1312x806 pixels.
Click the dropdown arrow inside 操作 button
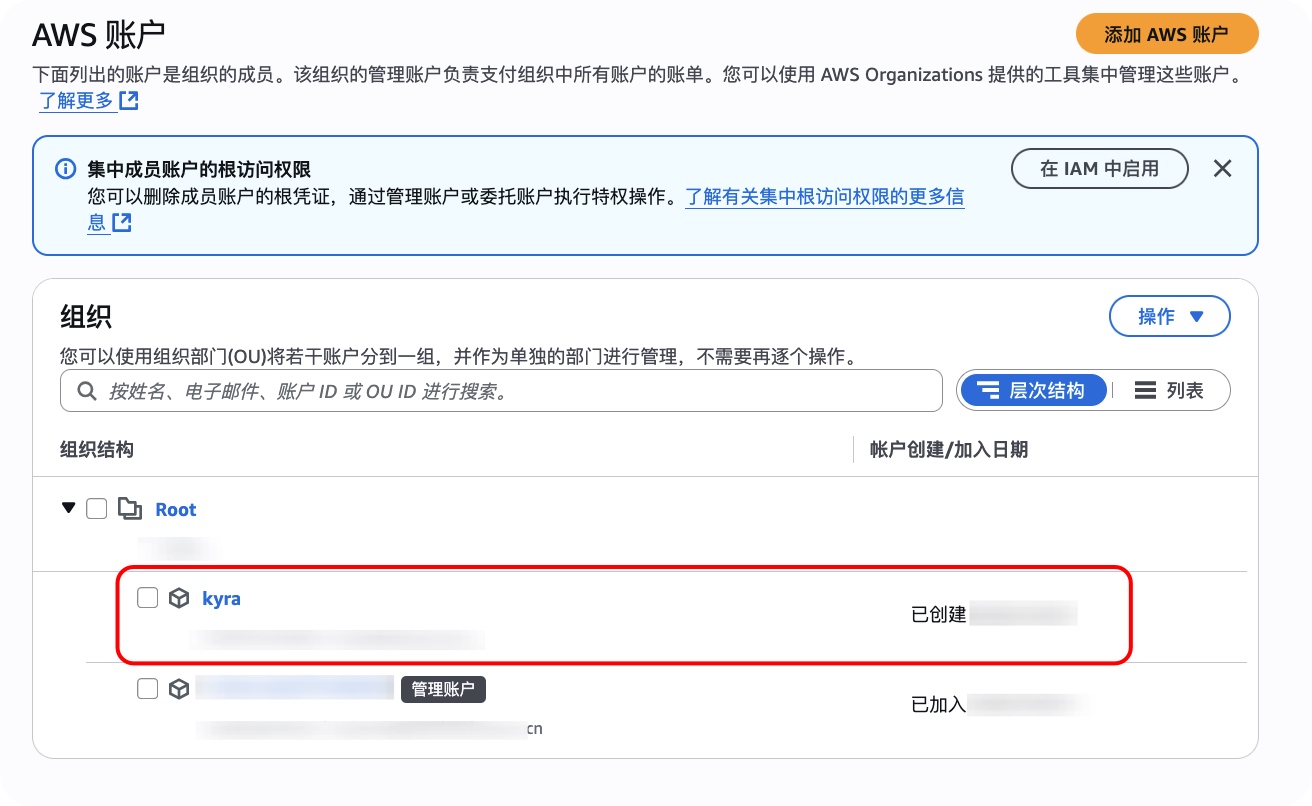point(1196,317)
